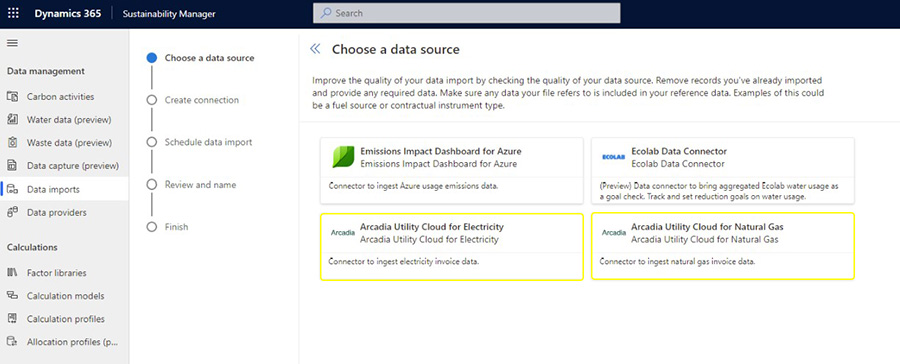Image resolution: width=900 pixels, height=364 pixels.
Task: Click the Factor libraries icon
Action: (13, 273)
